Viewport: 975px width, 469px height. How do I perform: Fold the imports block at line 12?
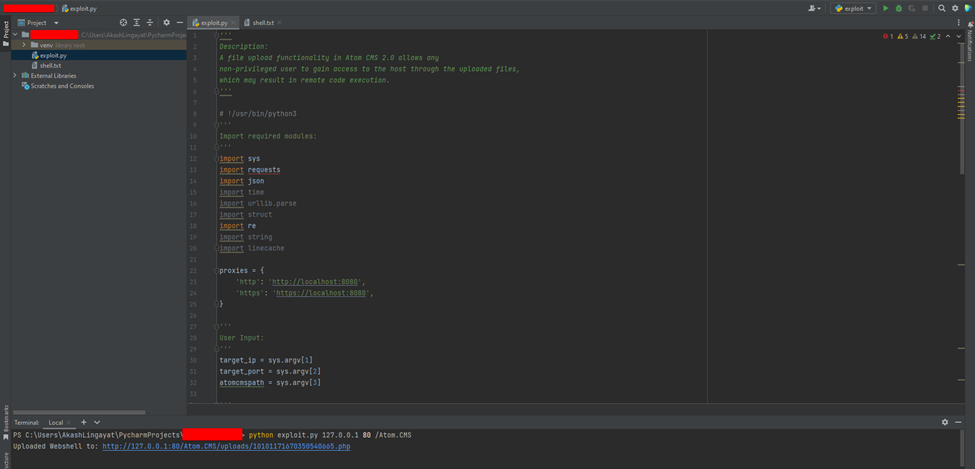click(217, 159)
